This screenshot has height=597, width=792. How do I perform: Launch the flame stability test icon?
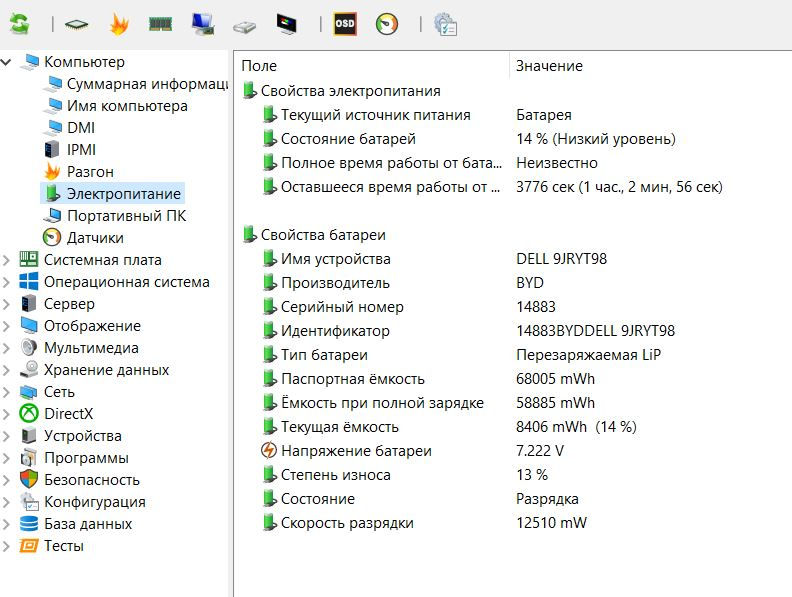pos(118,24)
